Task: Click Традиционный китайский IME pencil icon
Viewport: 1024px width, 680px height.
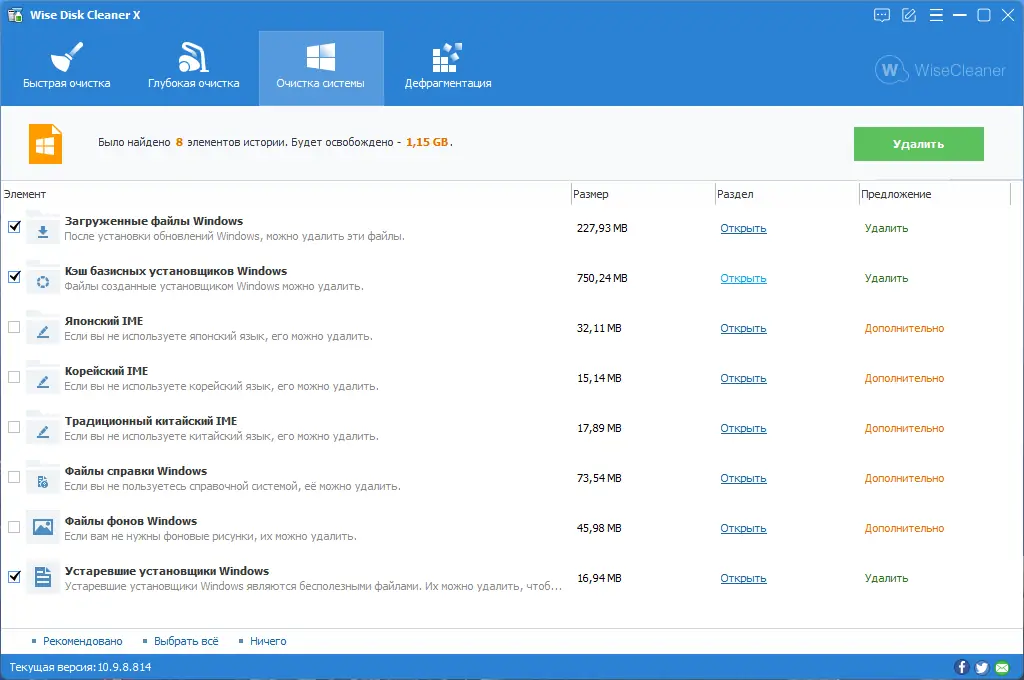Action: tap(43, 428)
